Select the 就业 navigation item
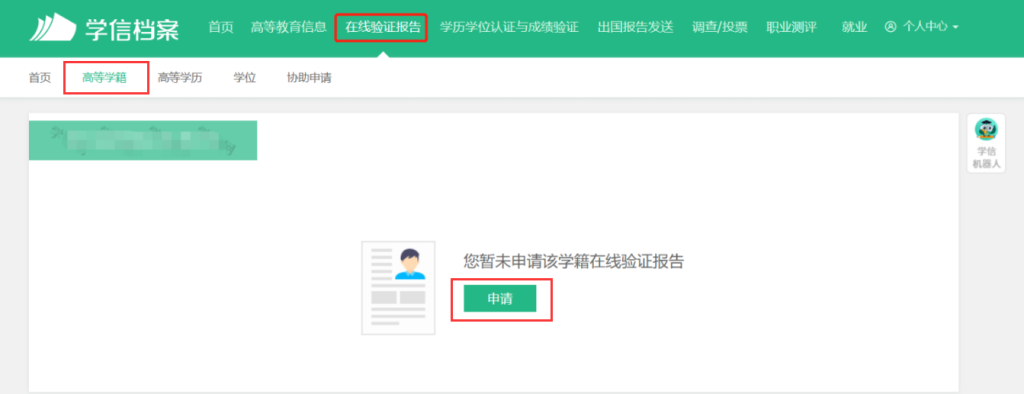 coord(855,27)
